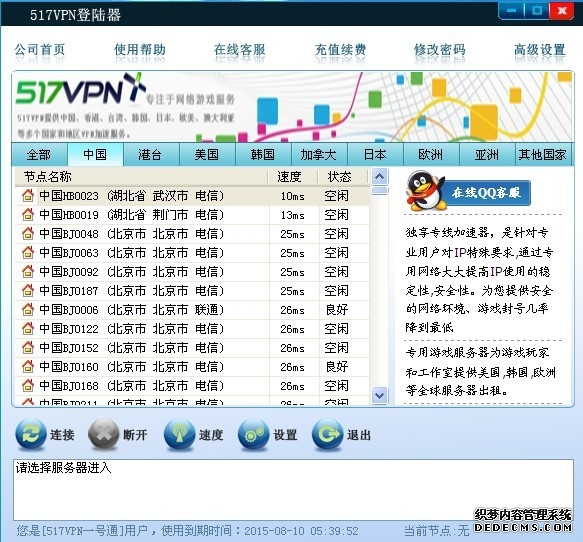Select row 中国BJ0048 (北京市 北京市 电信)
This screenshot has width=583, height=542.
(192, 233)
